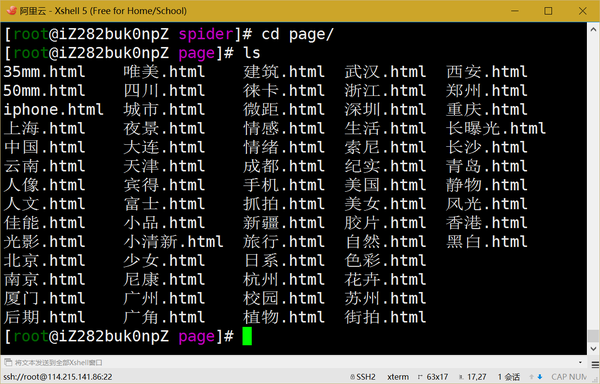Open the compose bar dropdown arrow

[x=580, y=362]
